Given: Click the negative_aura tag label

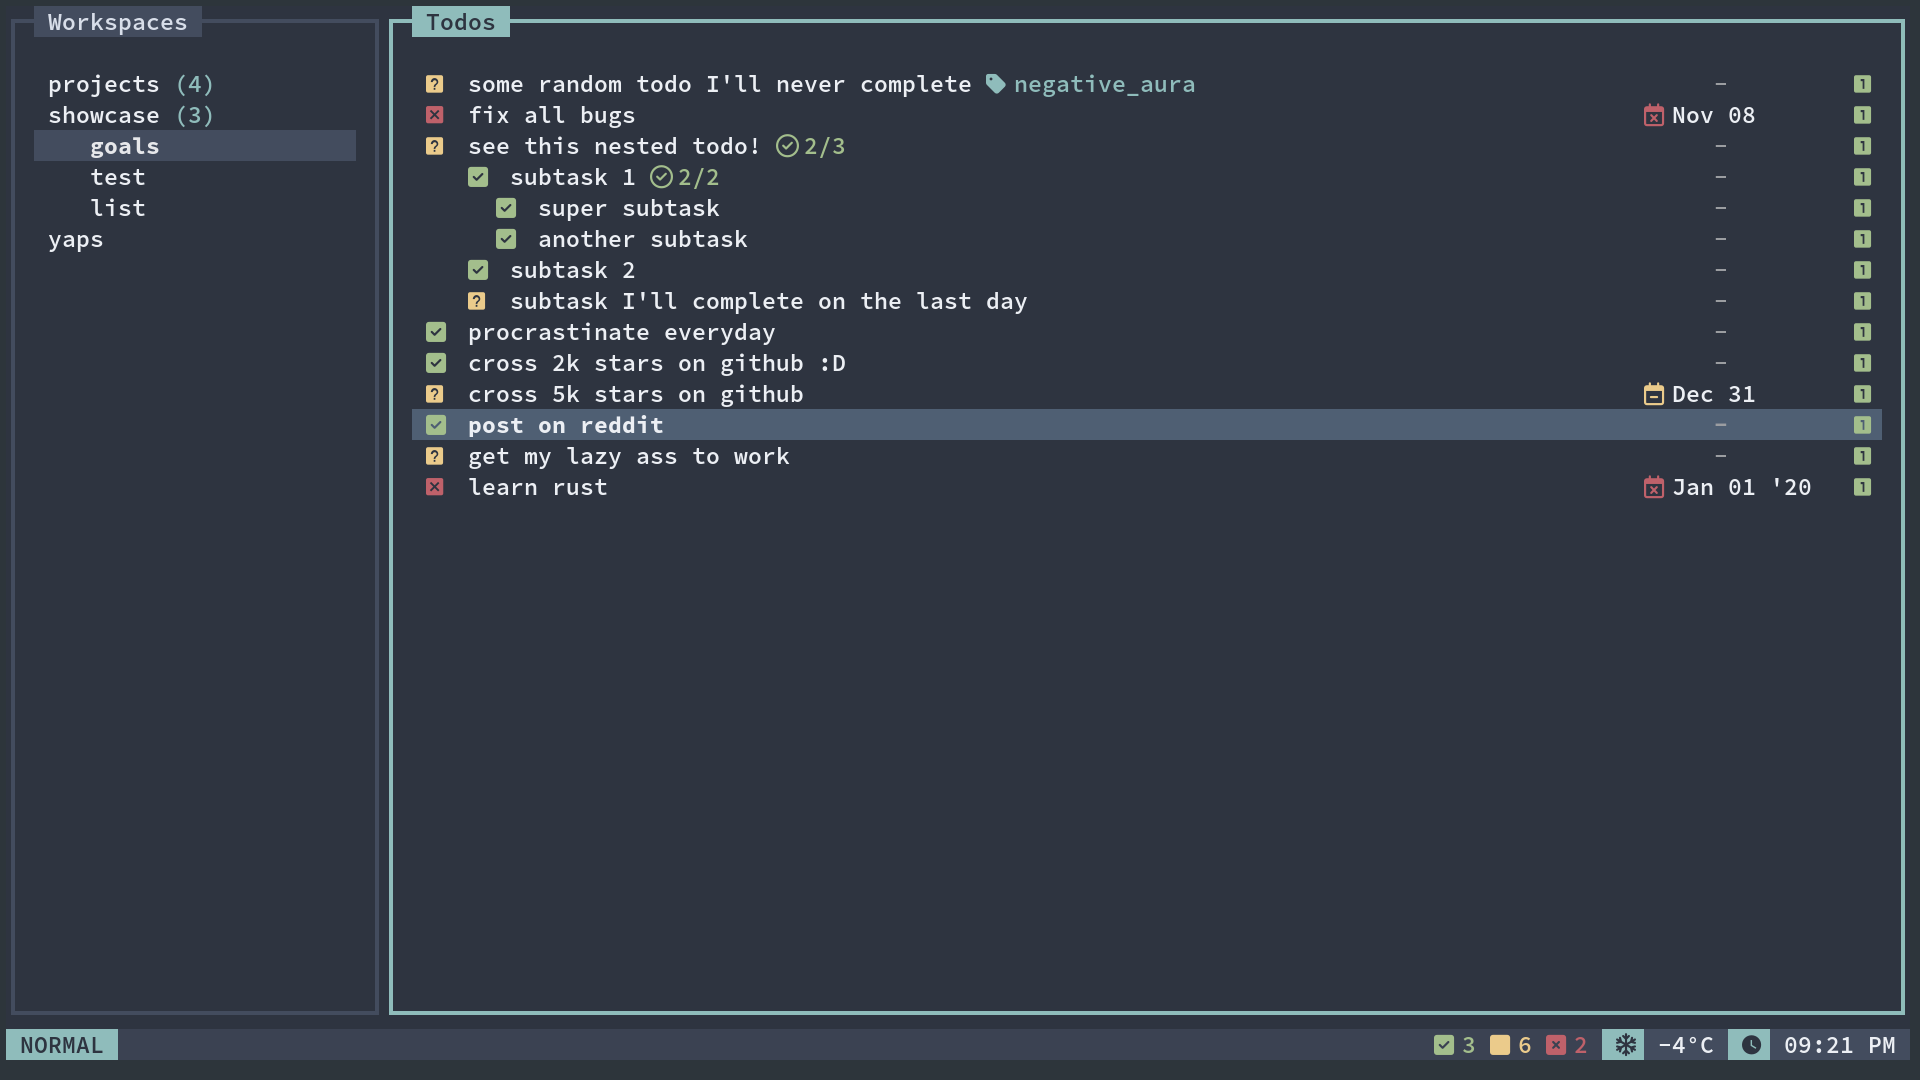Looking at the screenshot, I should click(x=1105, y=84).
